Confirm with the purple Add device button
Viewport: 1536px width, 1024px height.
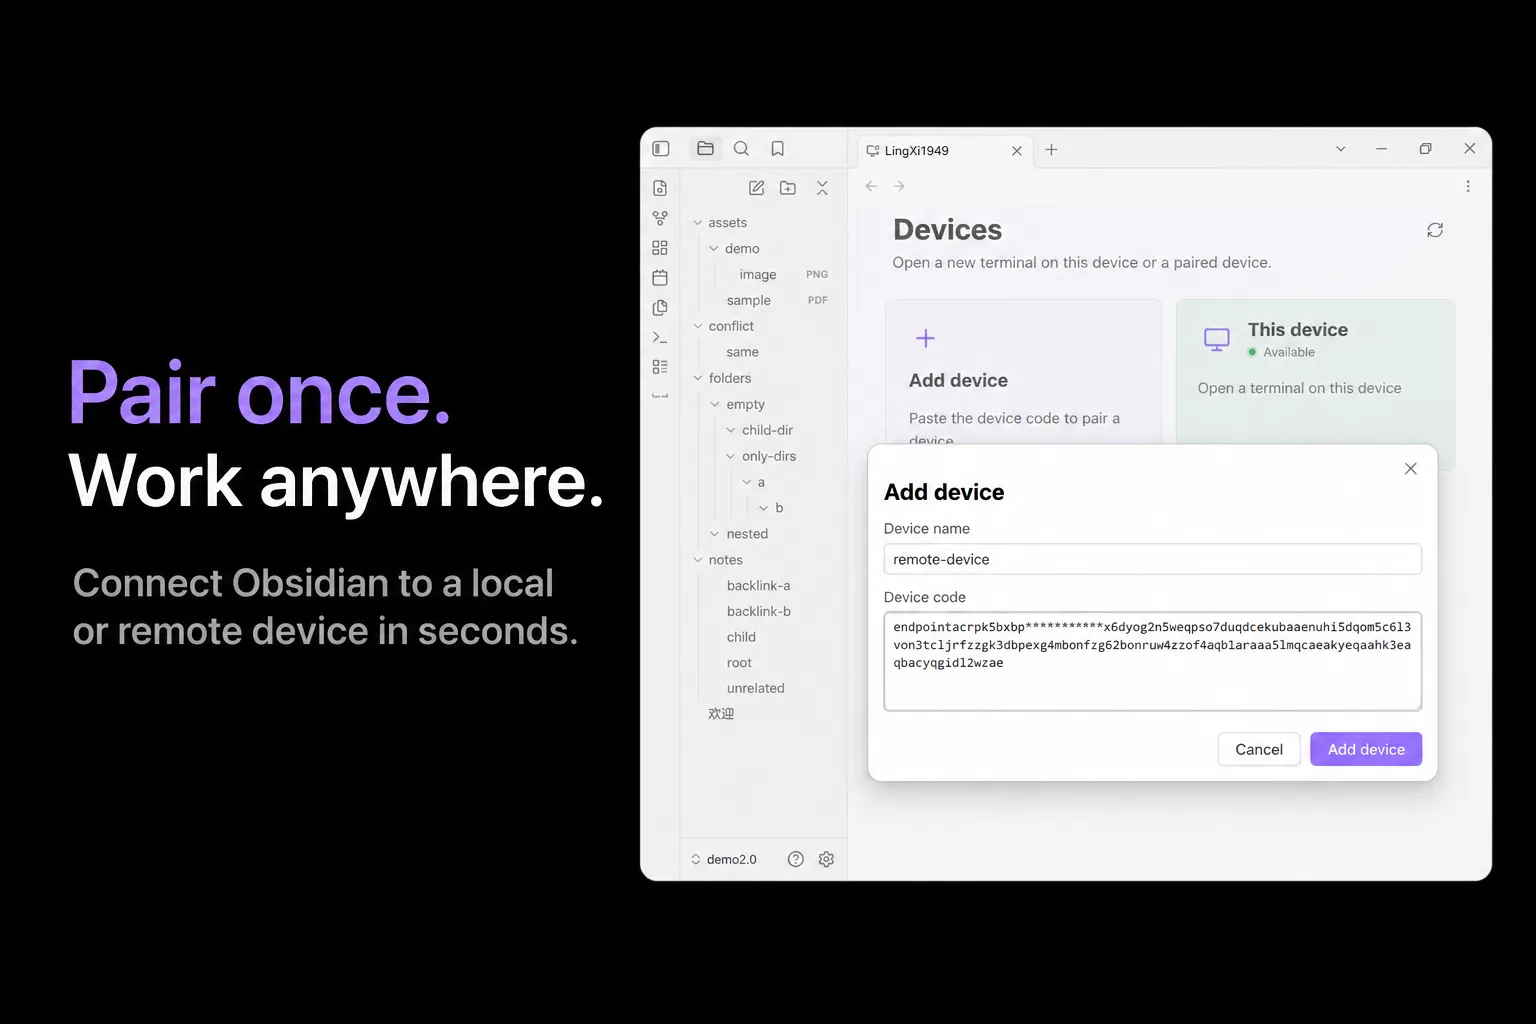click(1366, 749)
